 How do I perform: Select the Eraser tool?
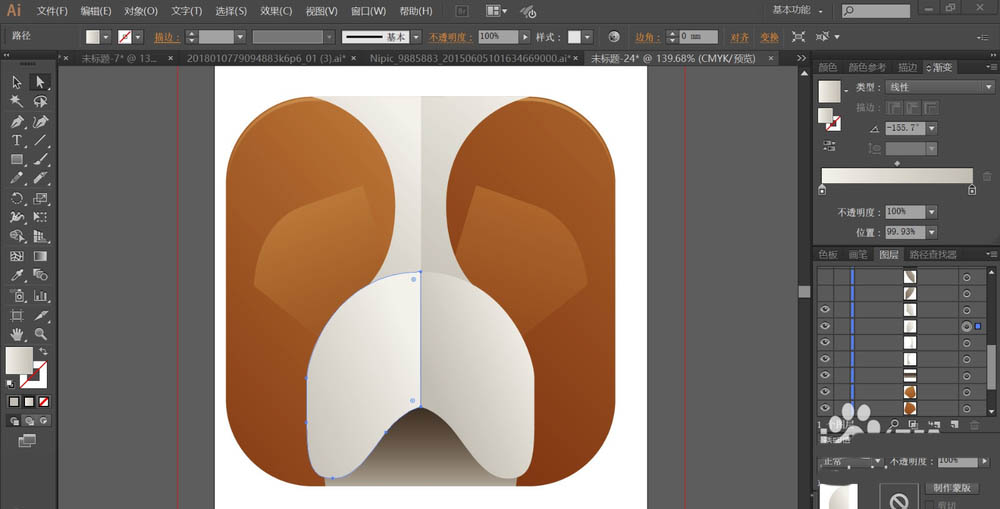pos(40,179)
